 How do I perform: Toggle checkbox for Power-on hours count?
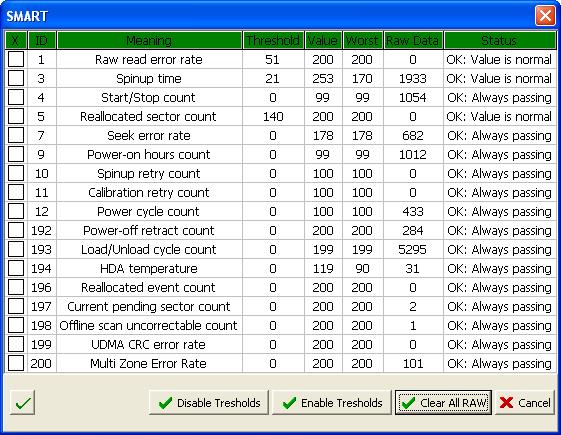(16, 154)
